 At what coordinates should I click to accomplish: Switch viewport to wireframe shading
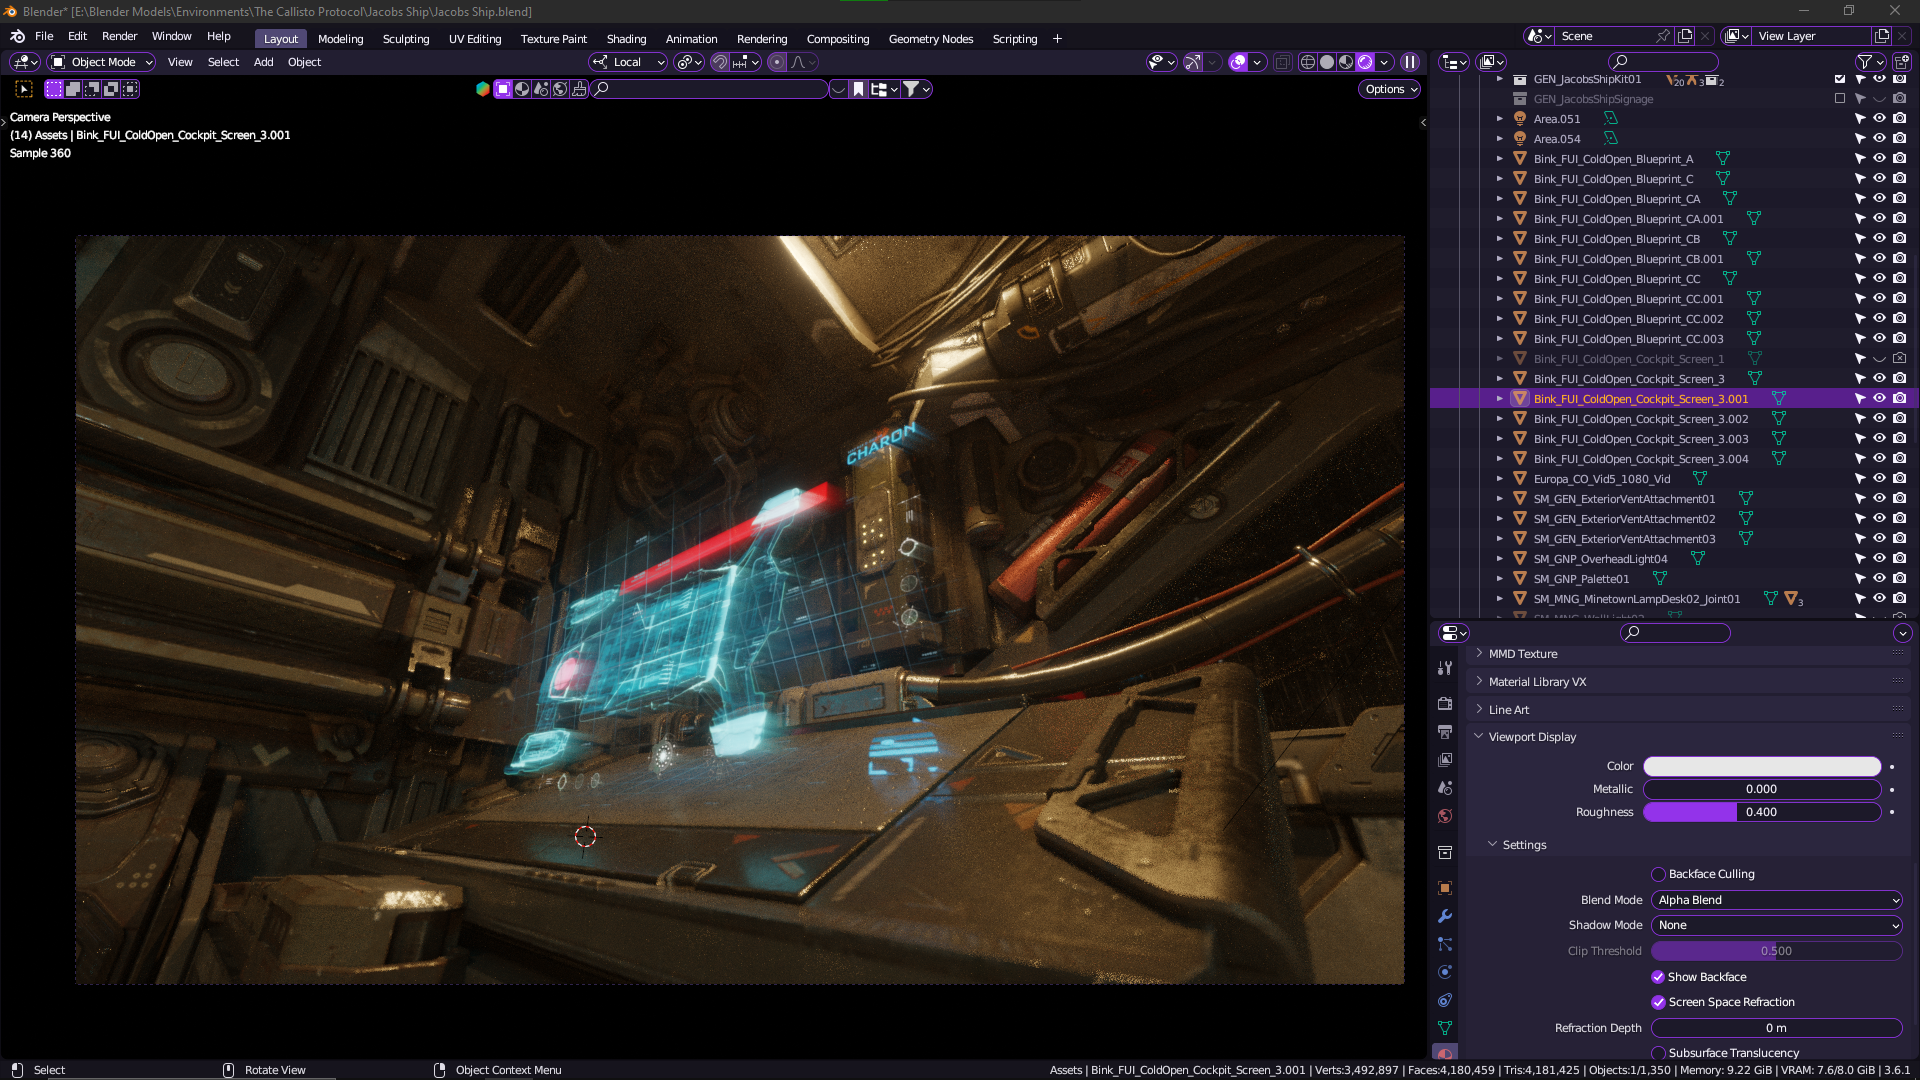[x=1307, y=62]
